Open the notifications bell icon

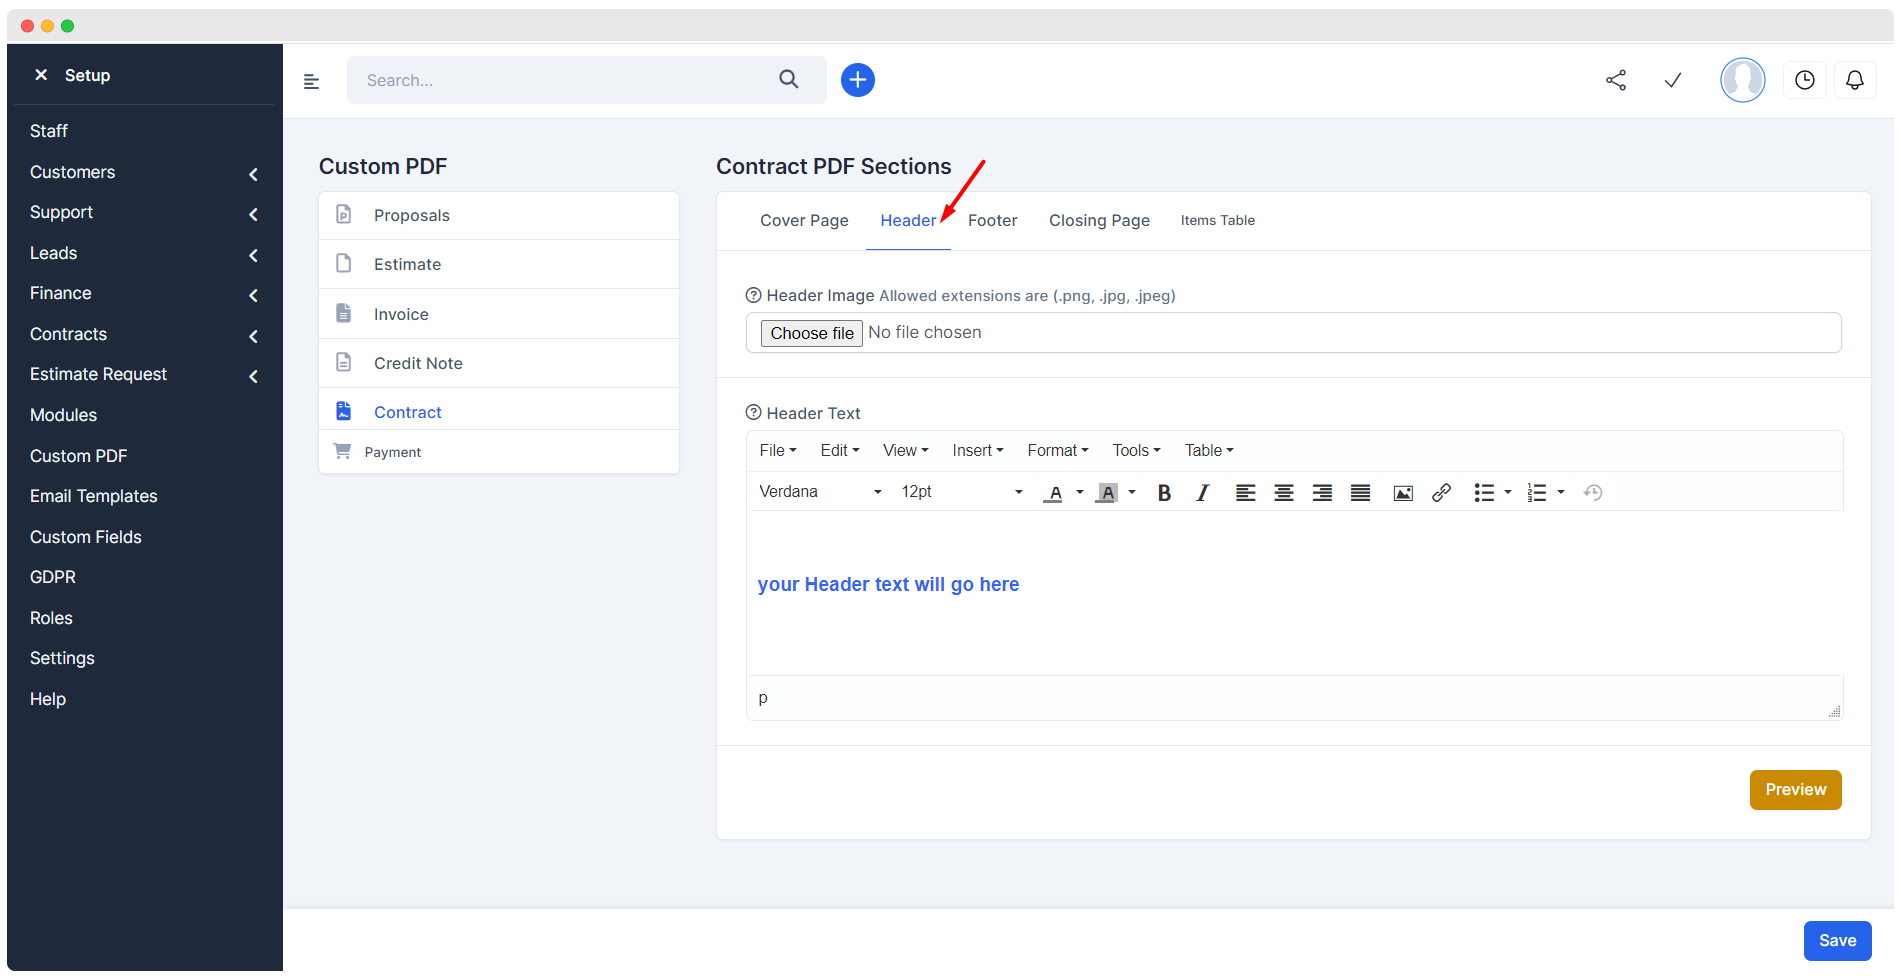(x=1855, y=80)
